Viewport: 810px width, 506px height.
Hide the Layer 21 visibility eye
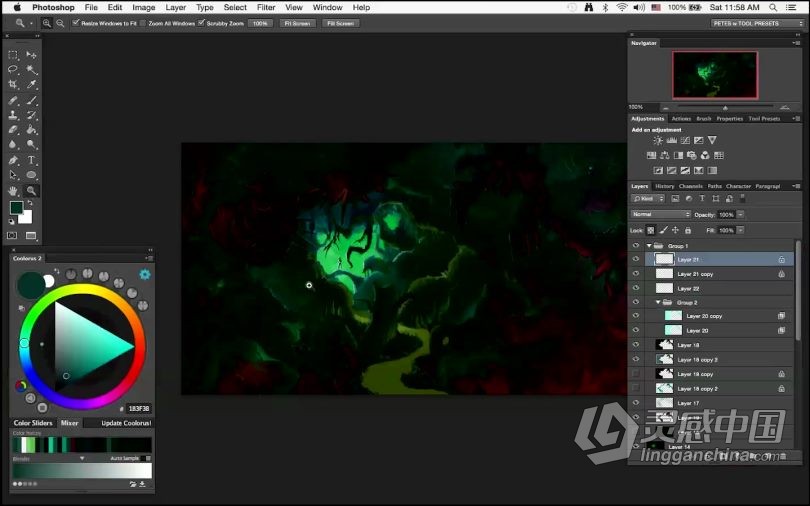tap(636, 260)
